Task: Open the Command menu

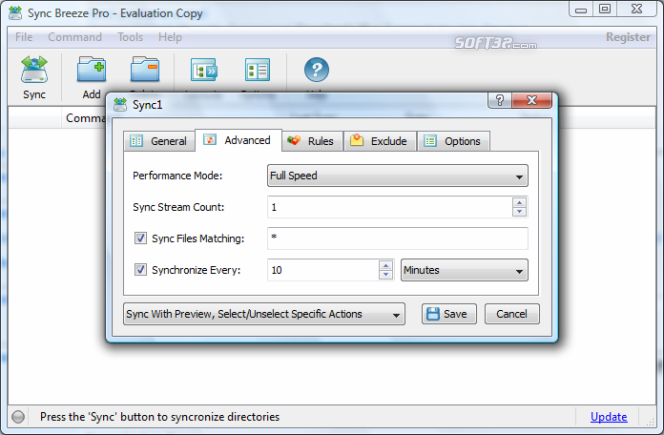Action: click(75, 37)
